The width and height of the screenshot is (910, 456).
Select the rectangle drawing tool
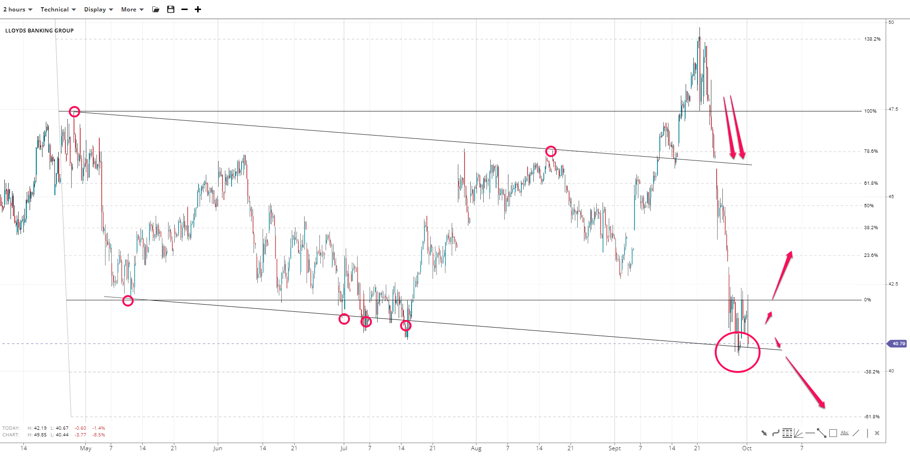click(833, 433)
